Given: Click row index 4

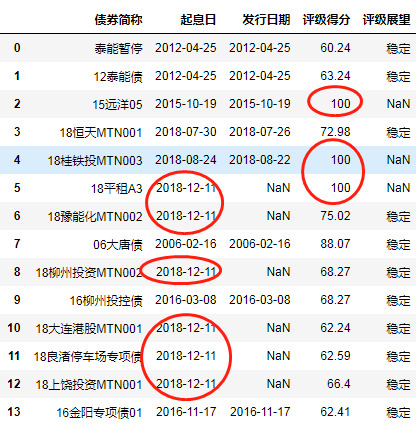Looking at the screenshot, I should coord(17,160).
